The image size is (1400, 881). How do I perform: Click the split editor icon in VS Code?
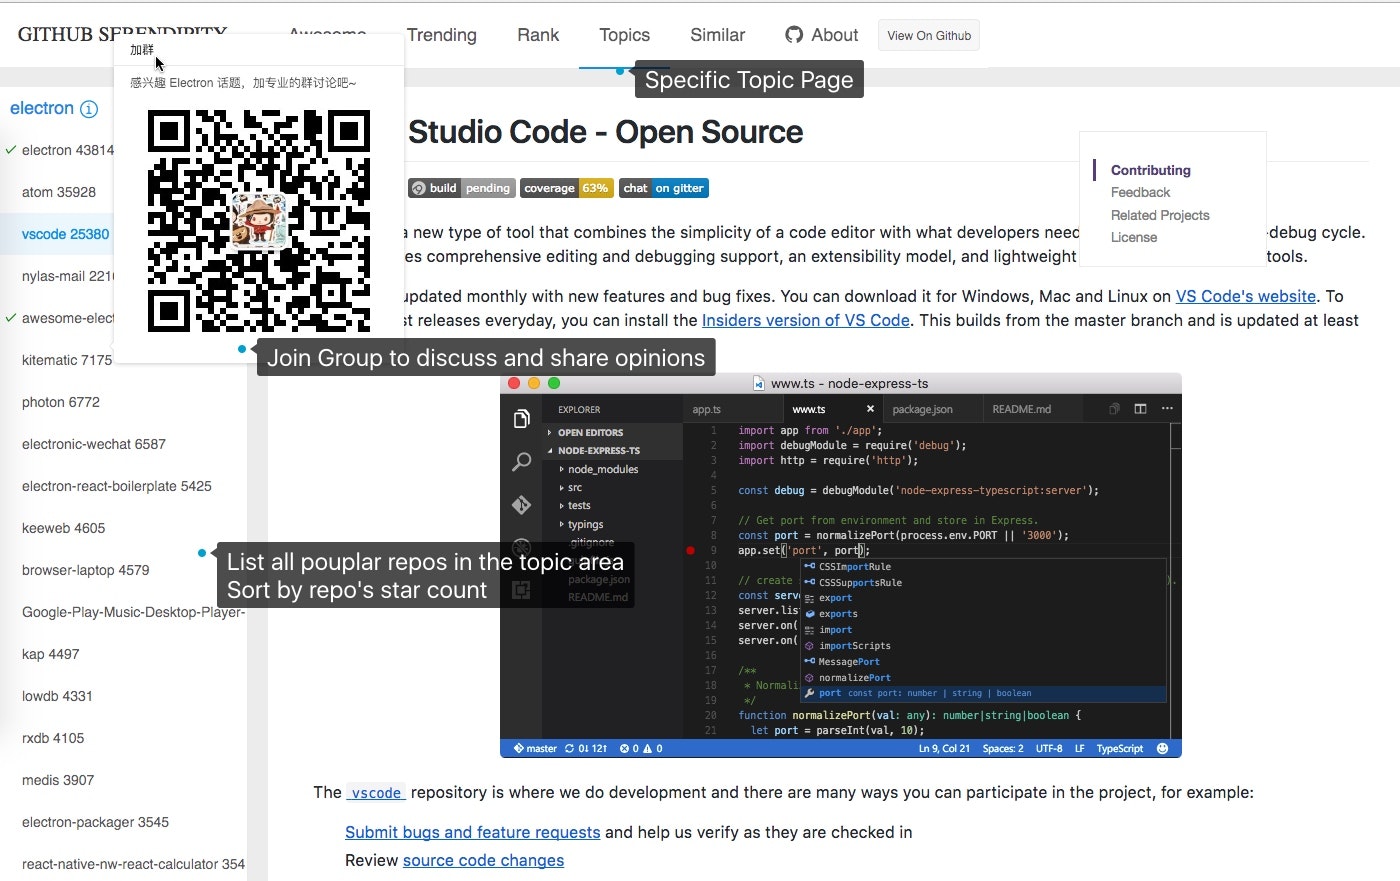[x=1140, y=409]
